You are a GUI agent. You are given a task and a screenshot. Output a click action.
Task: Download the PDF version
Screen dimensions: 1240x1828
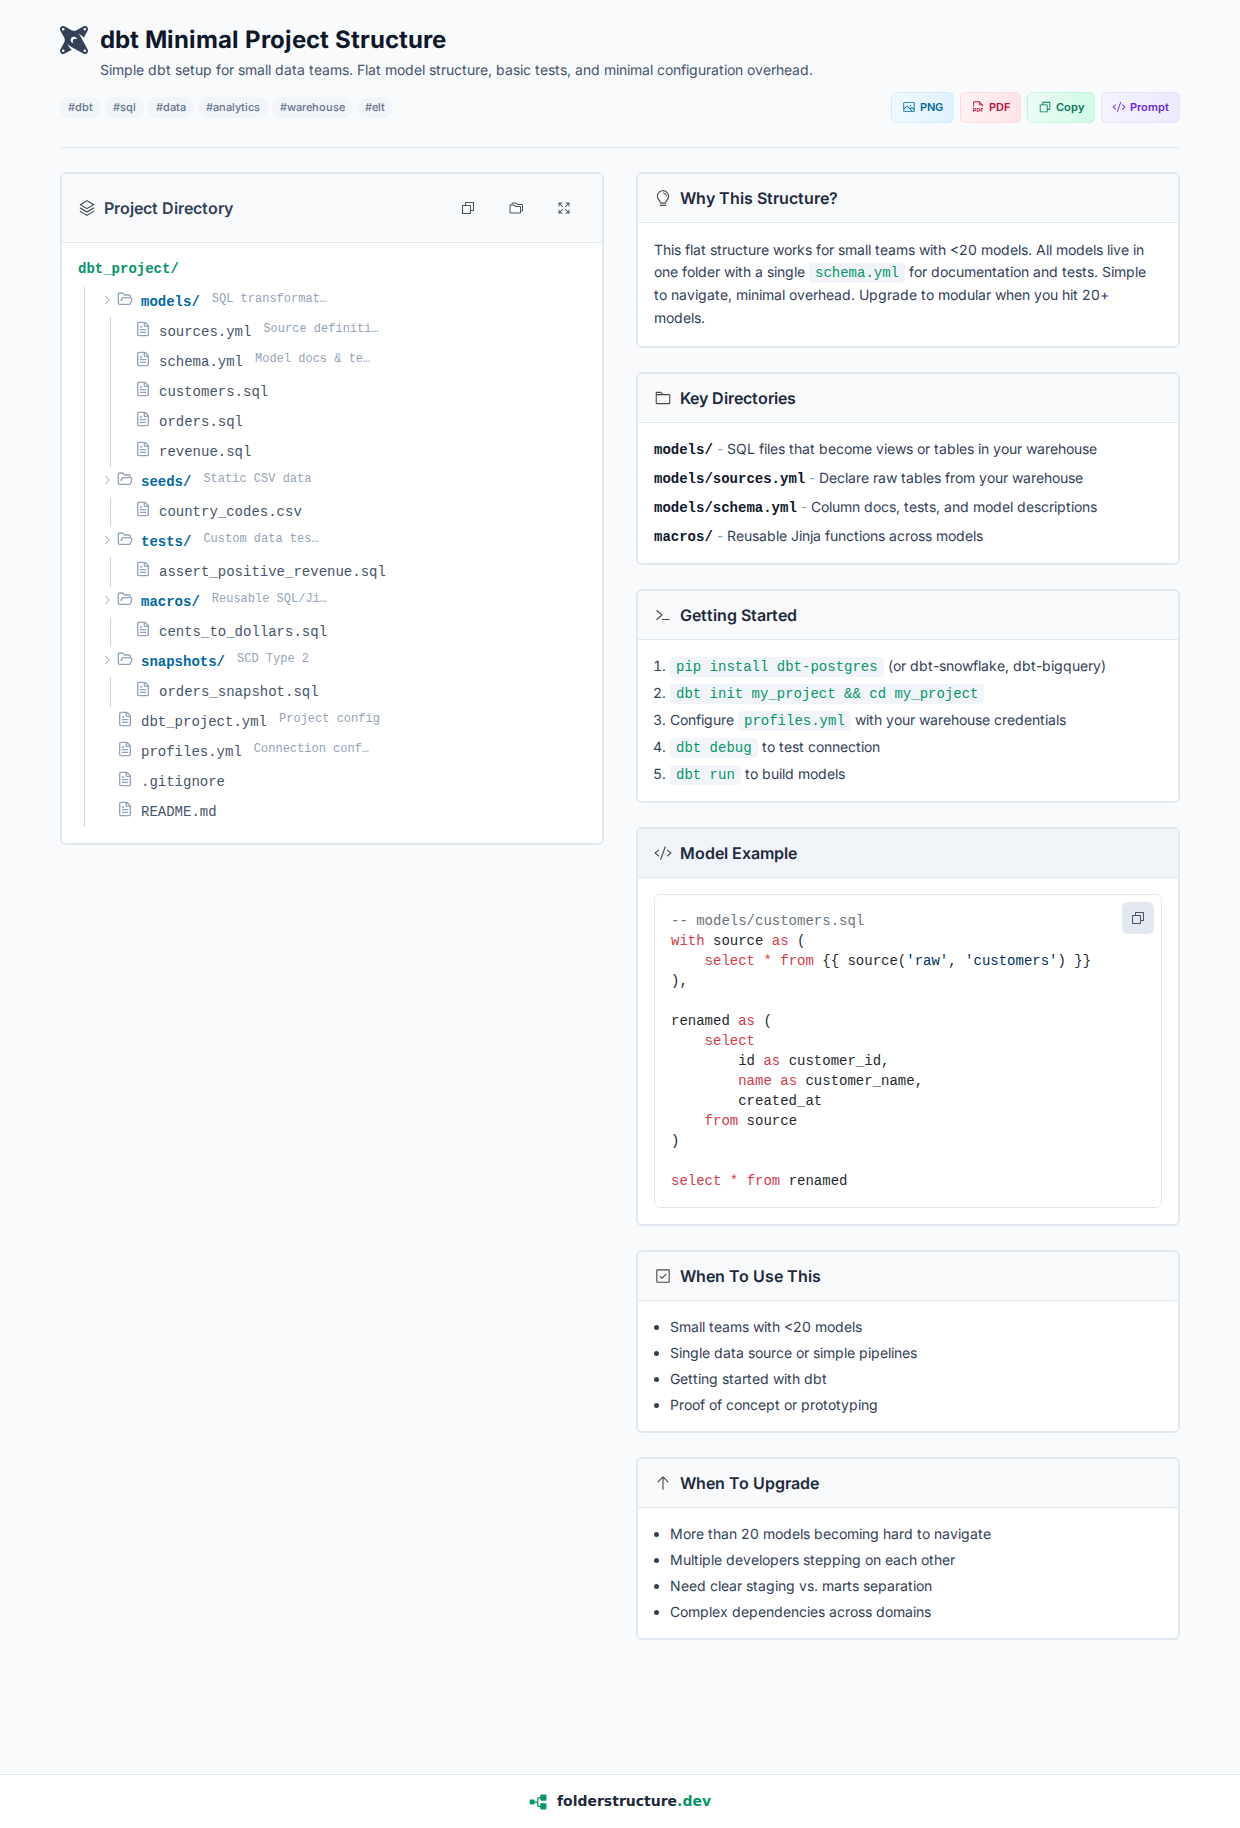[x=990, y=107]
